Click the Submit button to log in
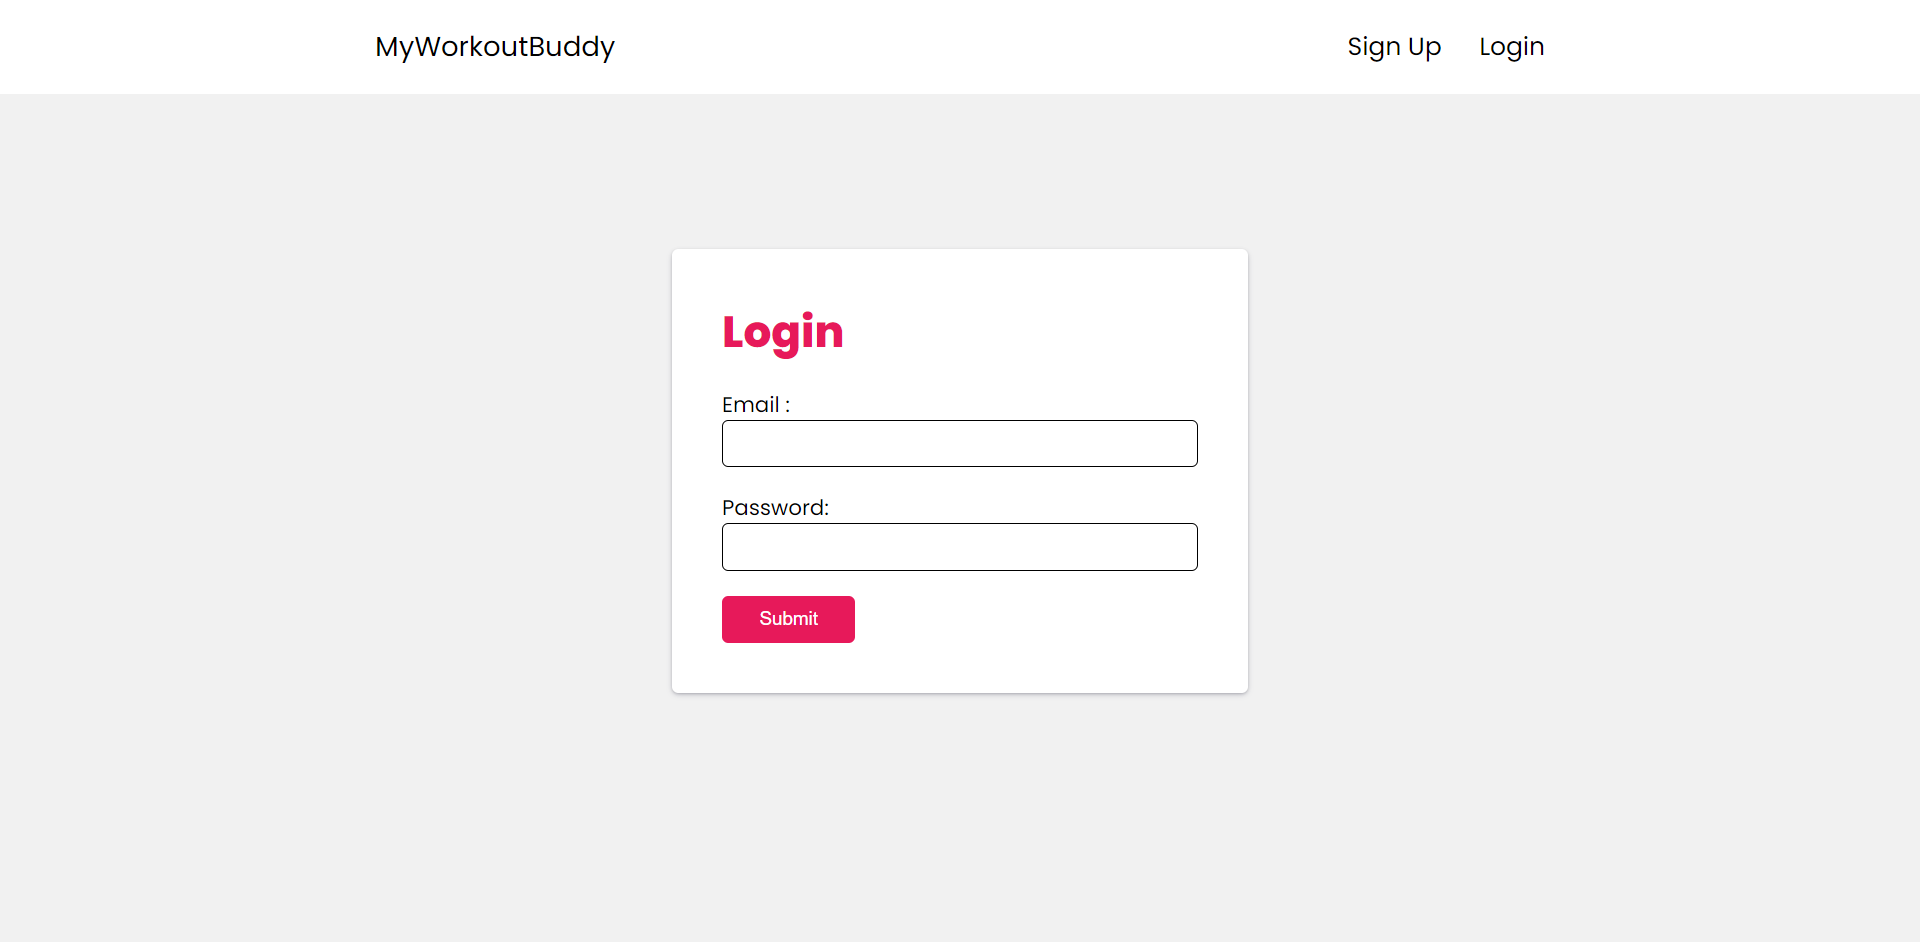 pos(788,619)
